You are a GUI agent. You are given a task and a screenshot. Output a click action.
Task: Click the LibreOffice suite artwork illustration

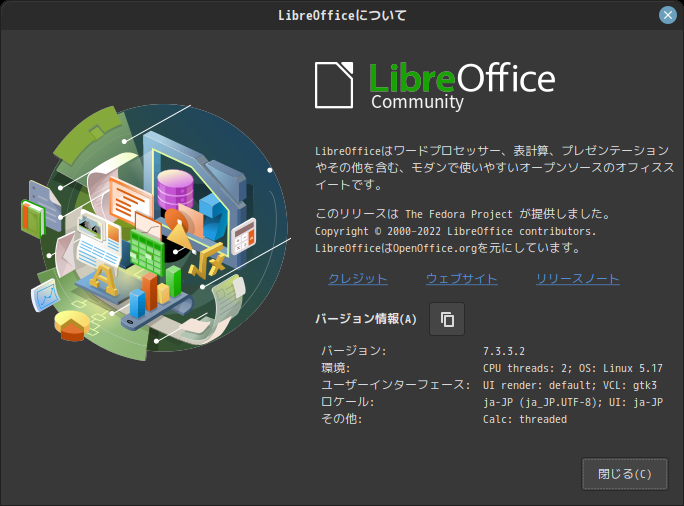click(156, 232)
